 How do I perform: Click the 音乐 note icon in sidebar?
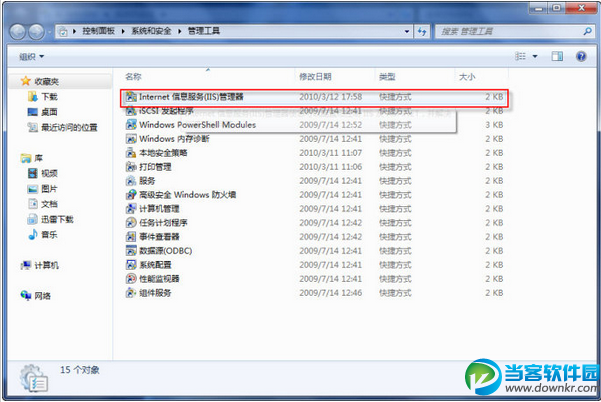pyautogui.click(x=33, y=234)
